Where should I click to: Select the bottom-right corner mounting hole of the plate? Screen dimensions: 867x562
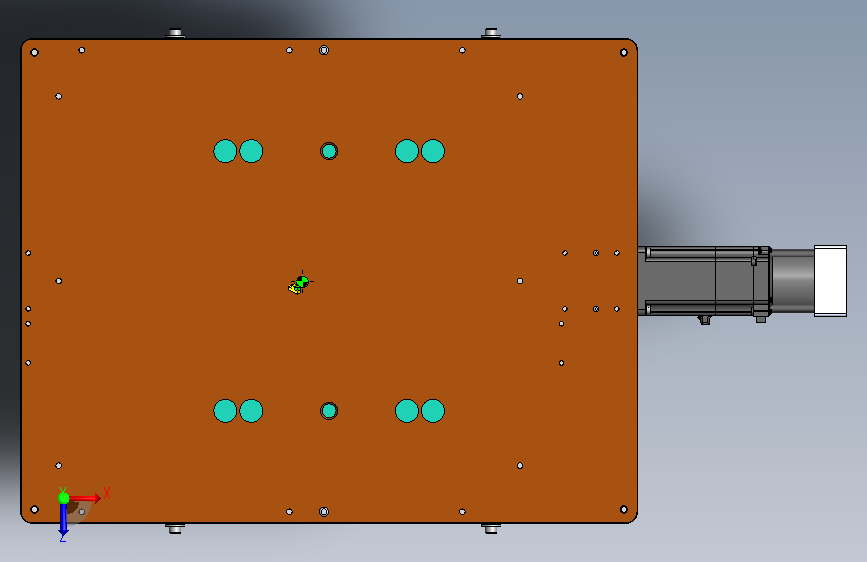coord(624,509)
